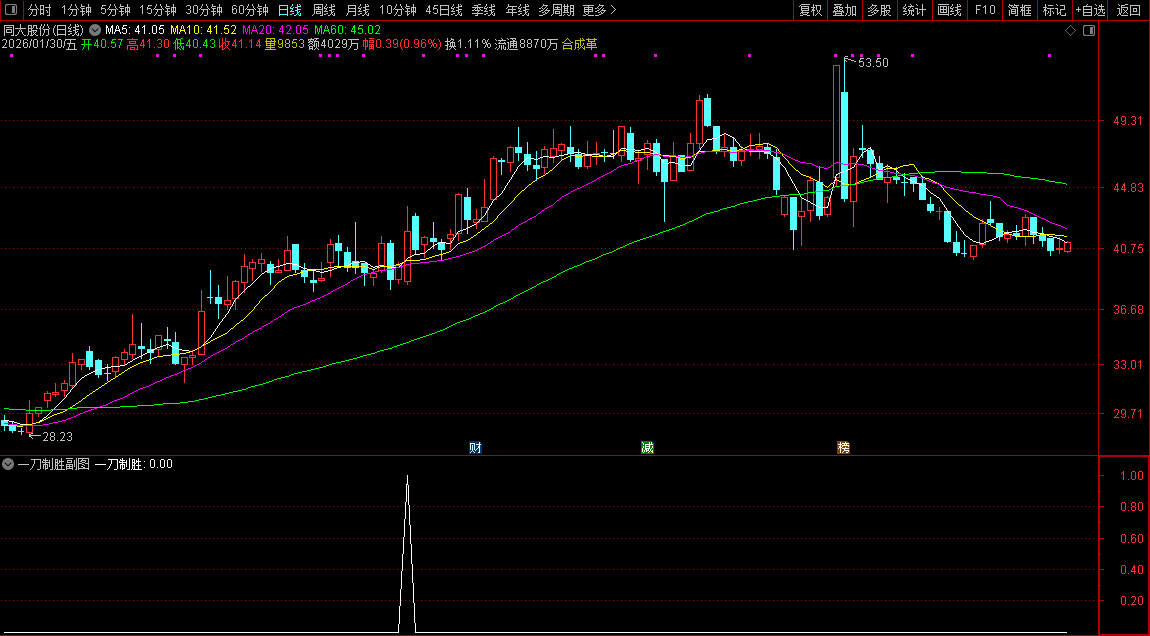Switch to the 周线 weekly period tab
This screenshot has width=1150, height=636.
click(x=324, y=10)
